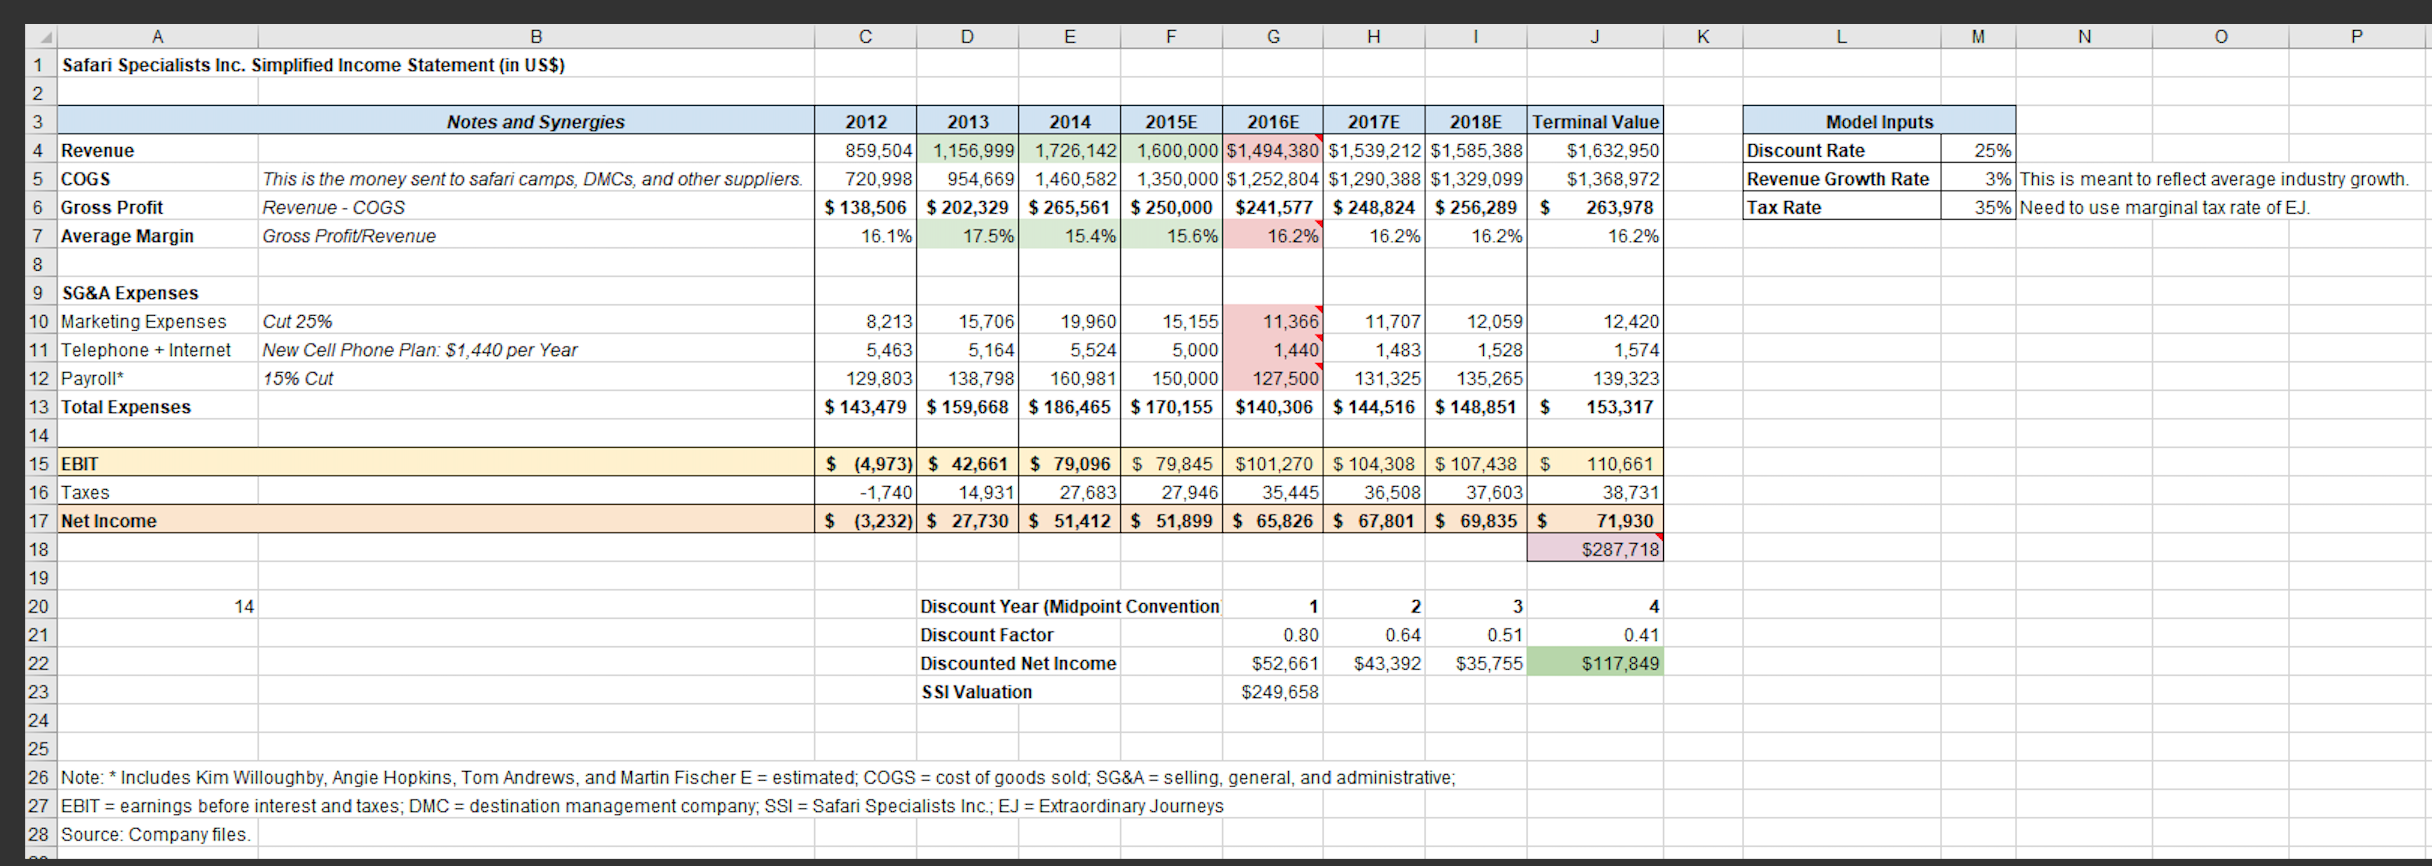Screen dimensions: 2432x866
Task: Click the 'Net Income' row label
Action: coord(158,520)
